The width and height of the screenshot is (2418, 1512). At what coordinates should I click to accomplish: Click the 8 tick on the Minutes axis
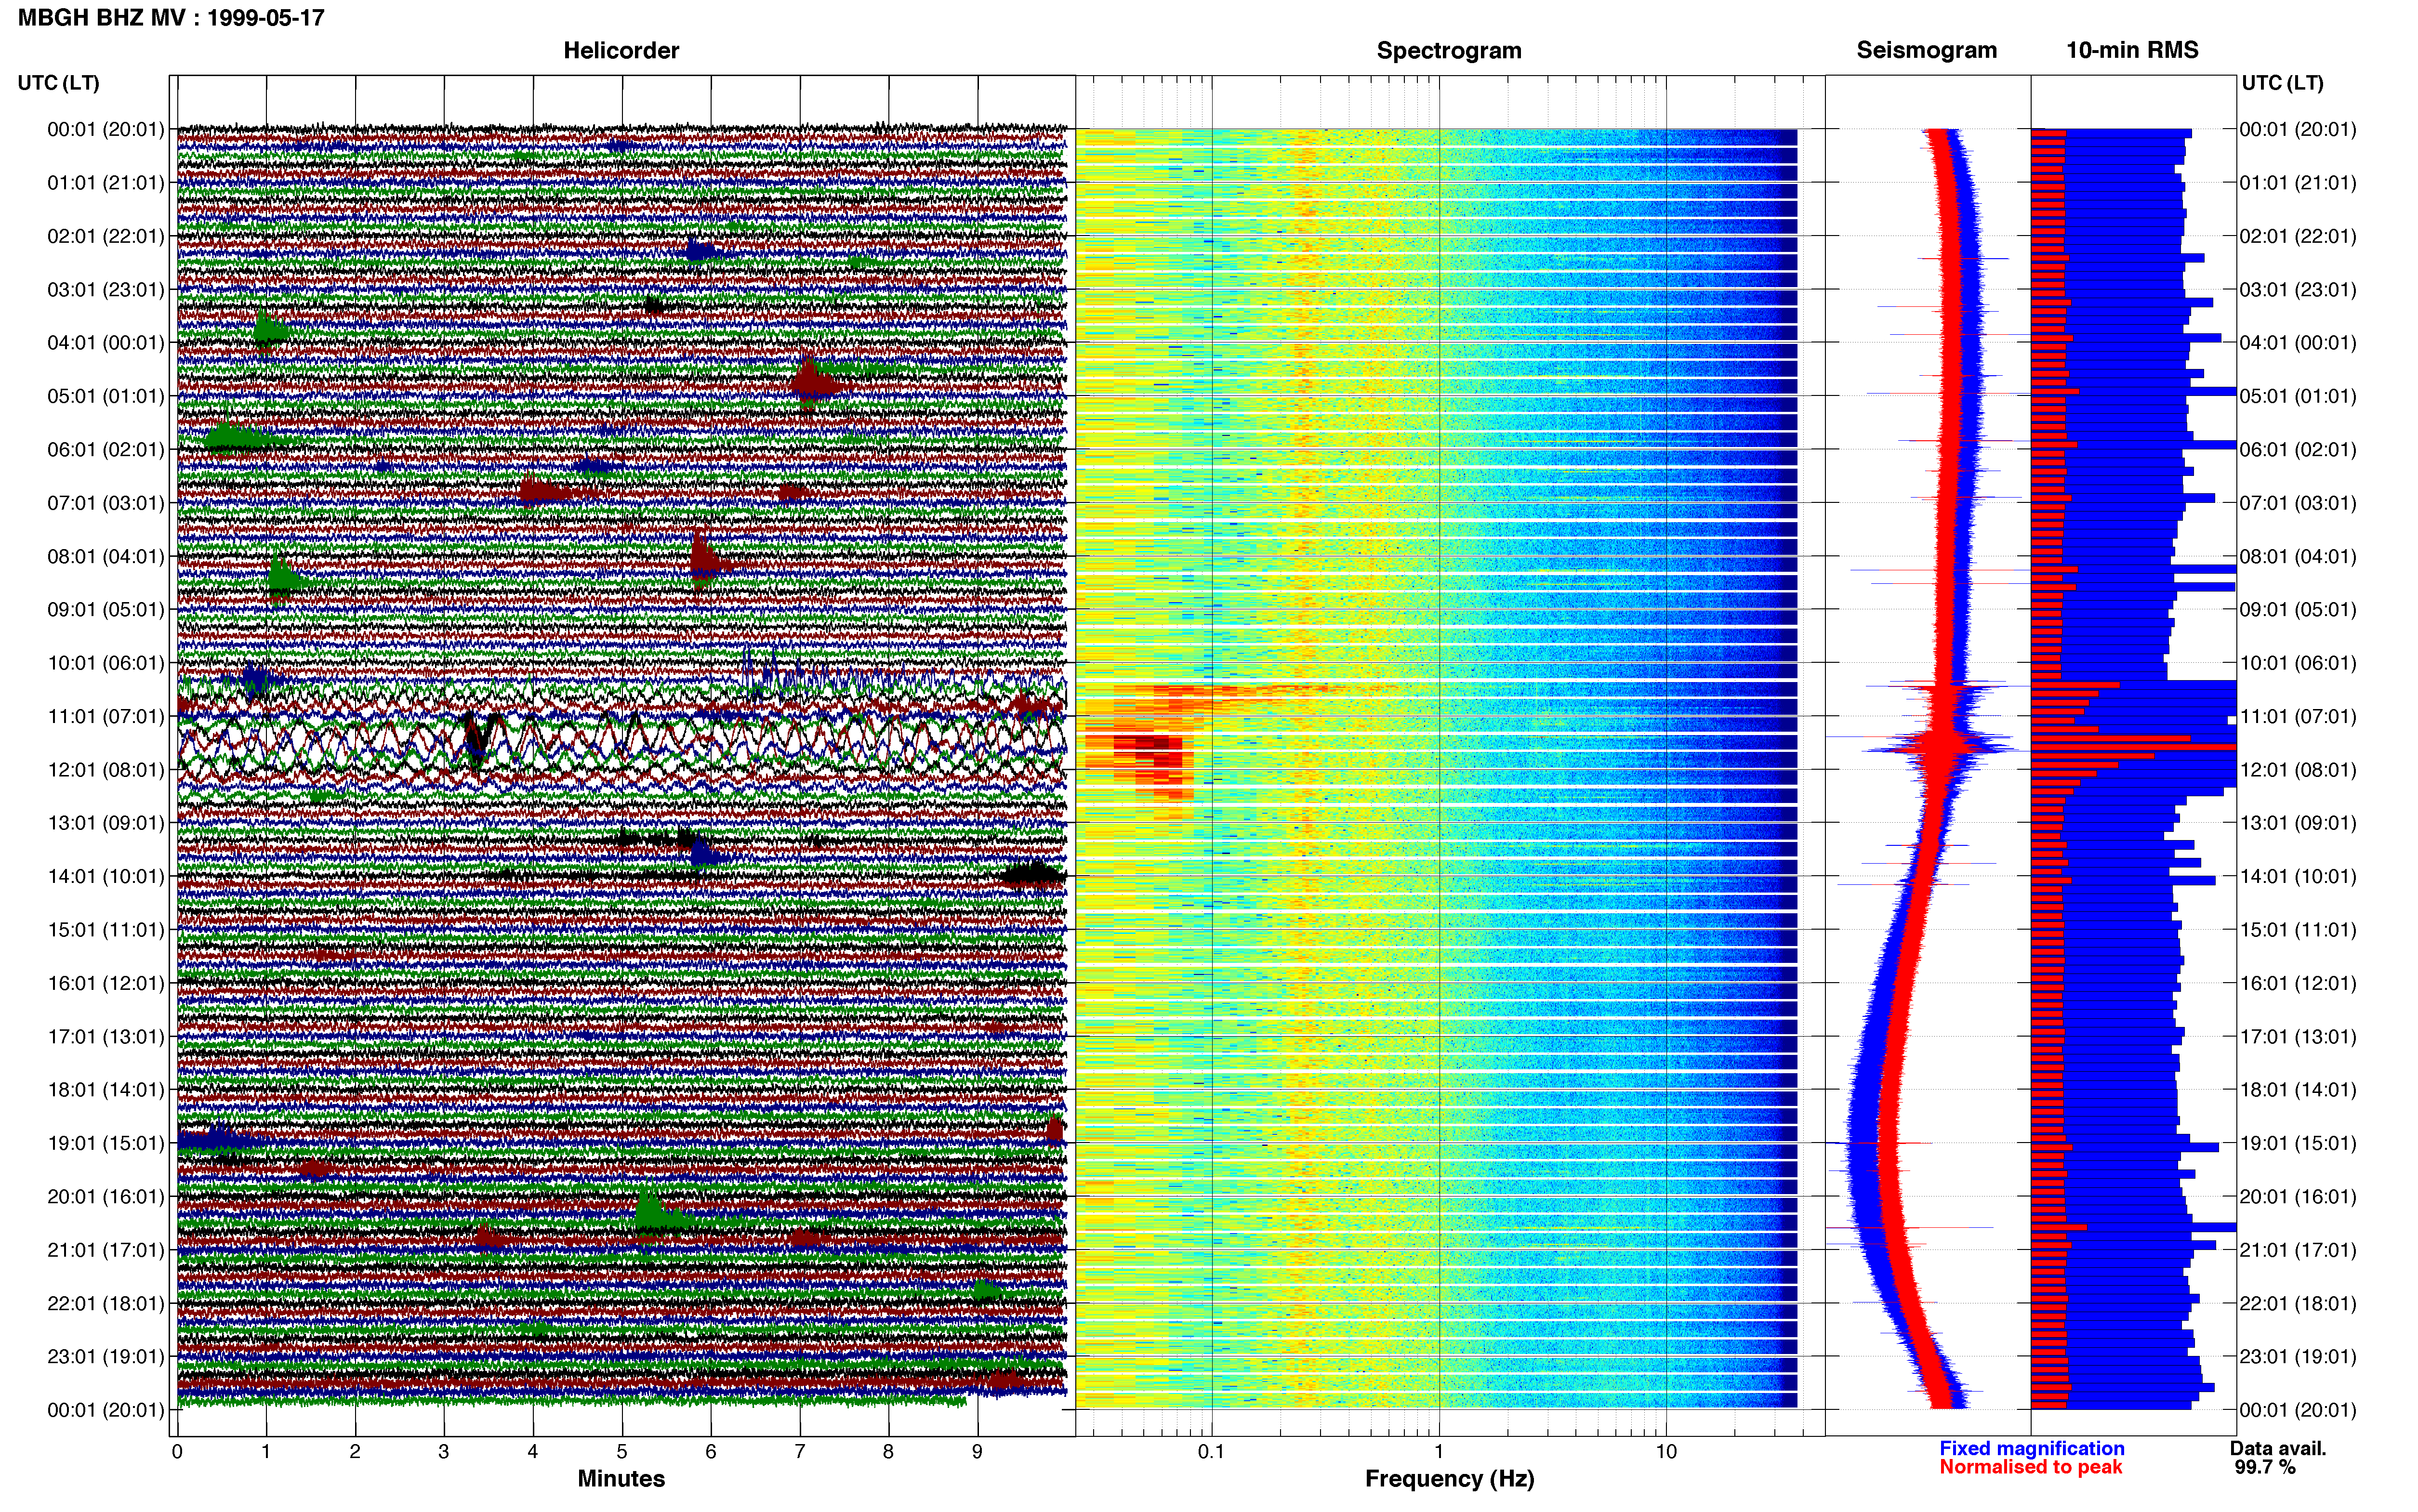coord(889,1452)
